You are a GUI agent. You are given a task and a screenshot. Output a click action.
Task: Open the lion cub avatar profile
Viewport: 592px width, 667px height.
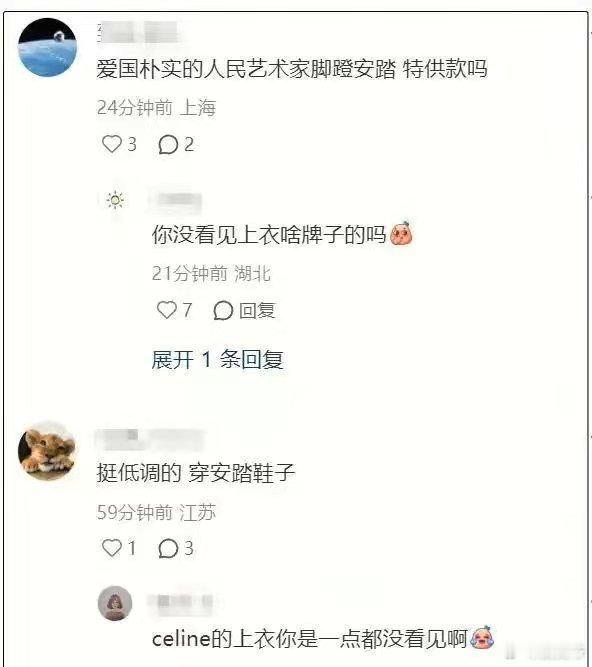click(x=48, y=451)
